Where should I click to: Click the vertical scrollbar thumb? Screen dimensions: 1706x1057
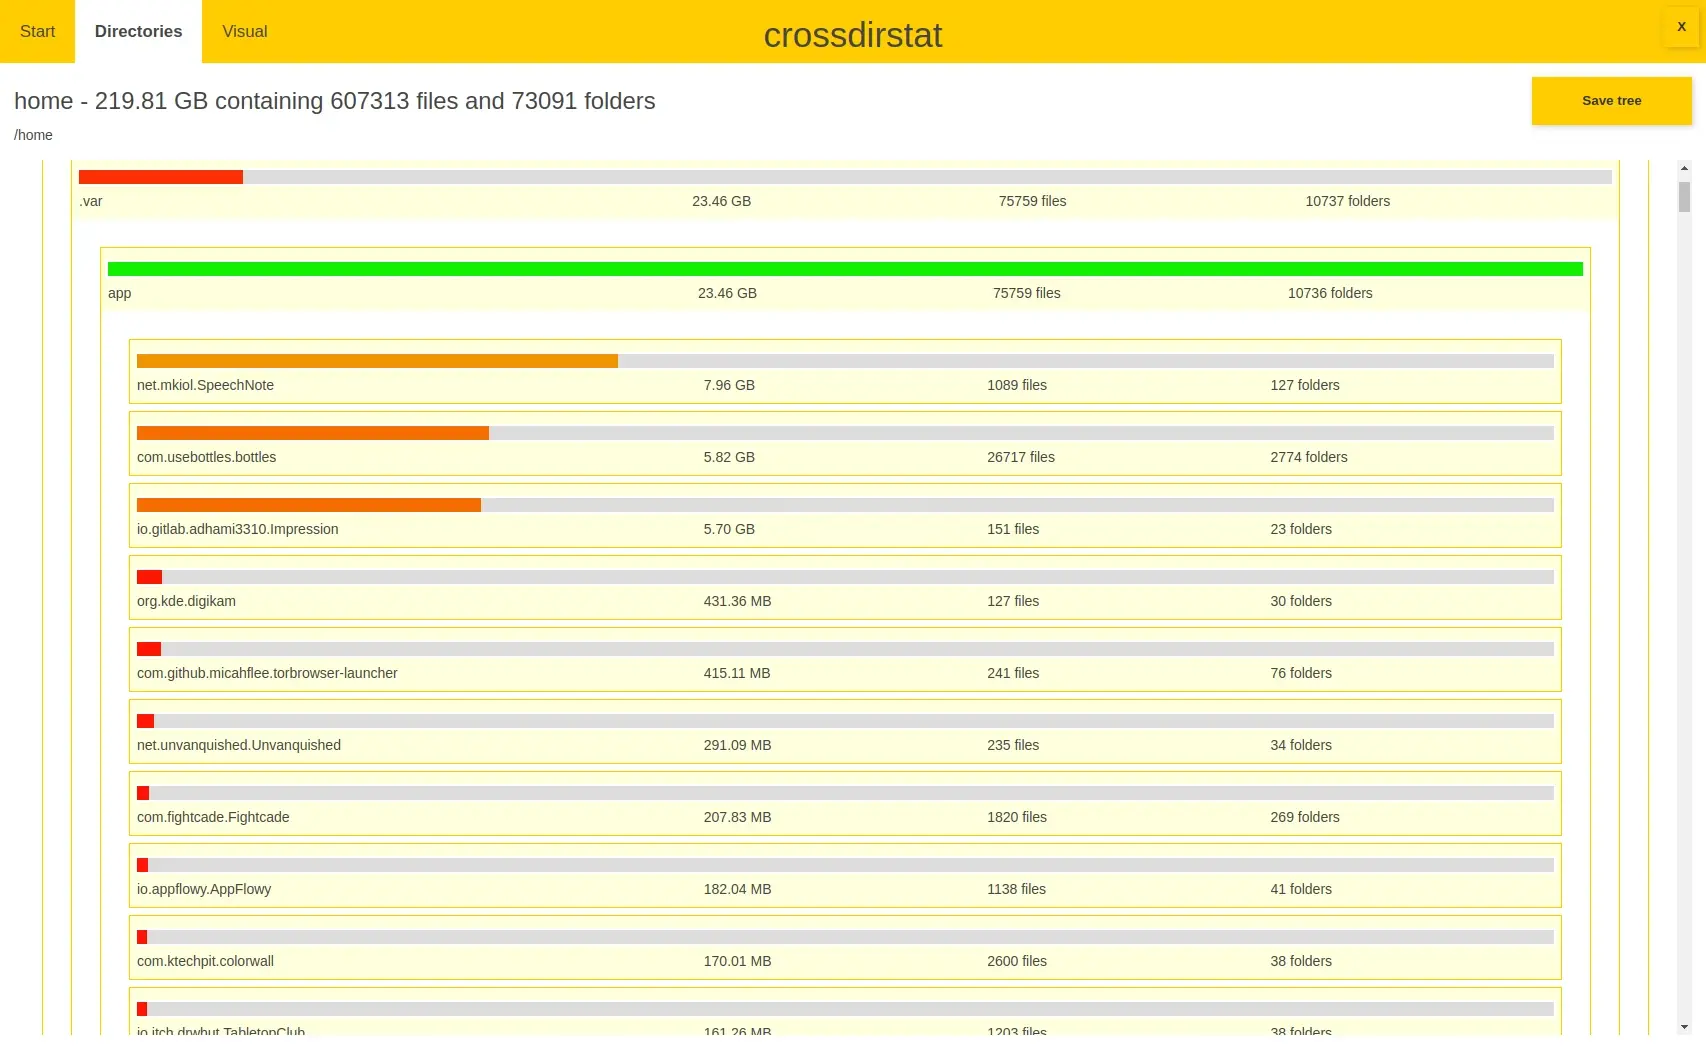[1684, 196]
